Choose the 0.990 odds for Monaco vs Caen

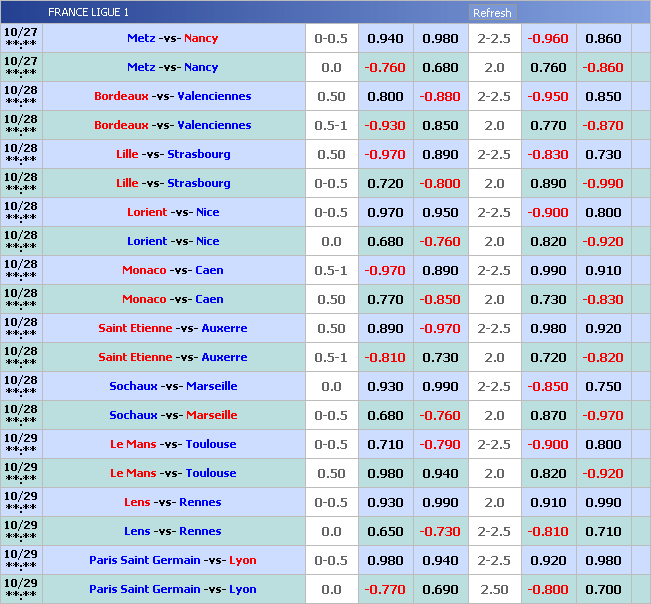tap(548, 270)
